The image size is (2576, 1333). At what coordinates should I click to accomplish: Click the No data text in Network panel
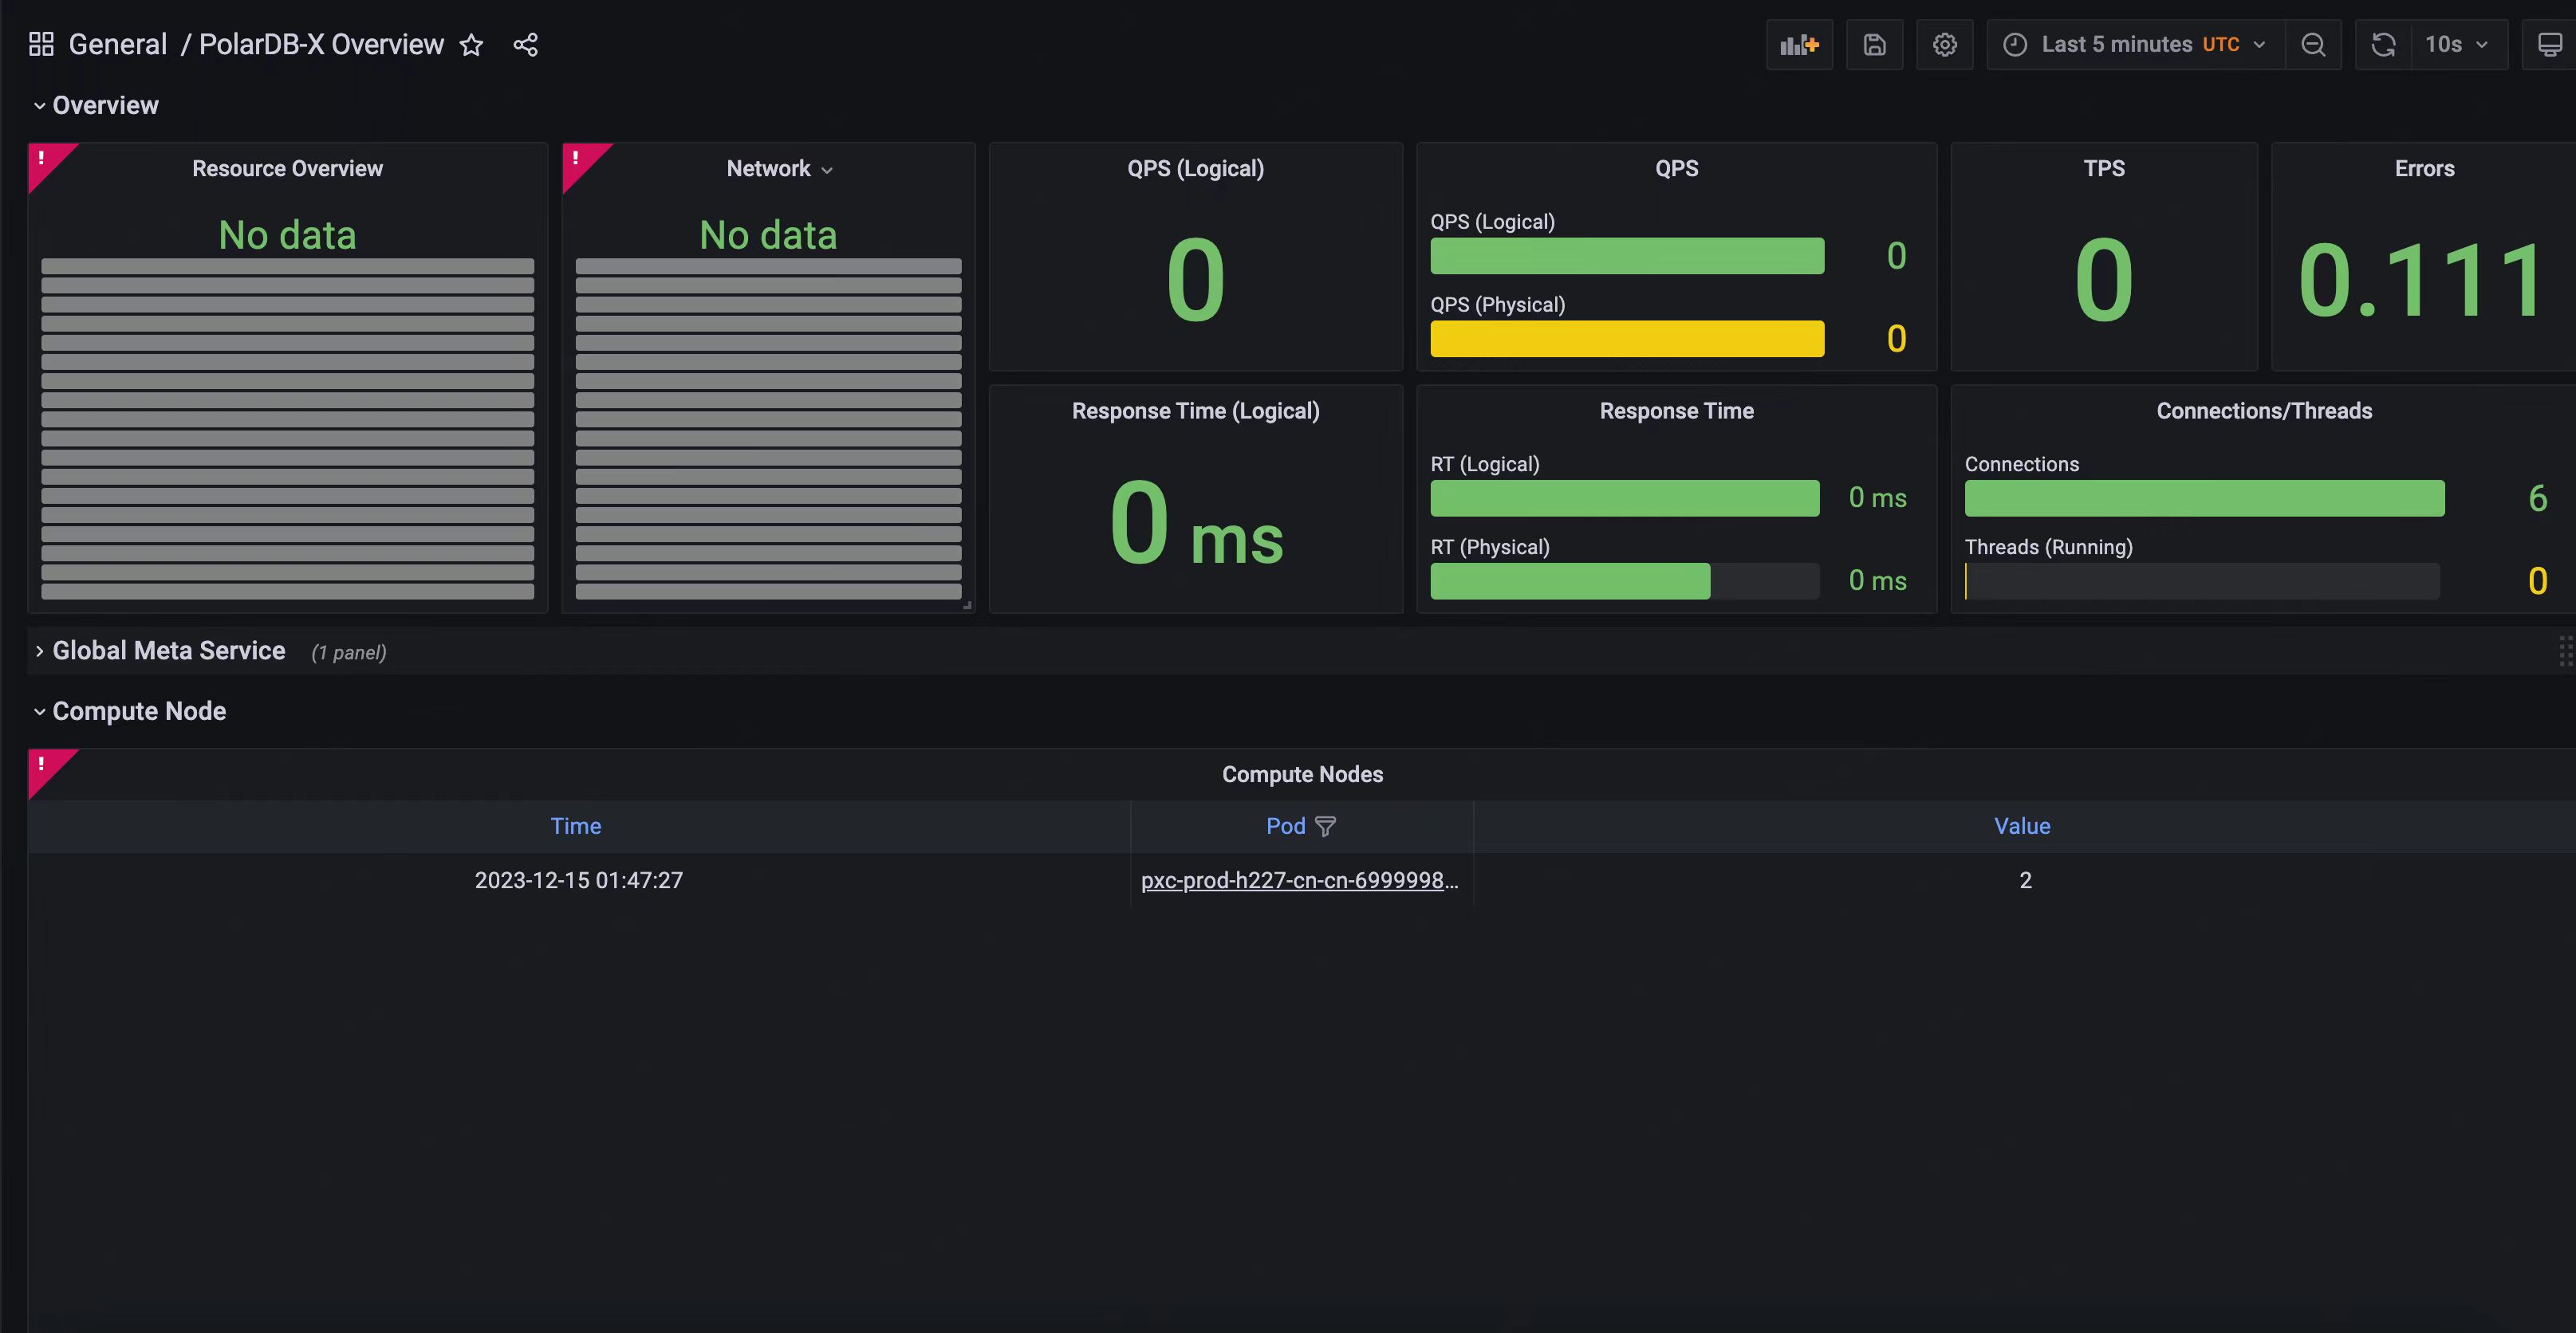(x=768, y=235)
